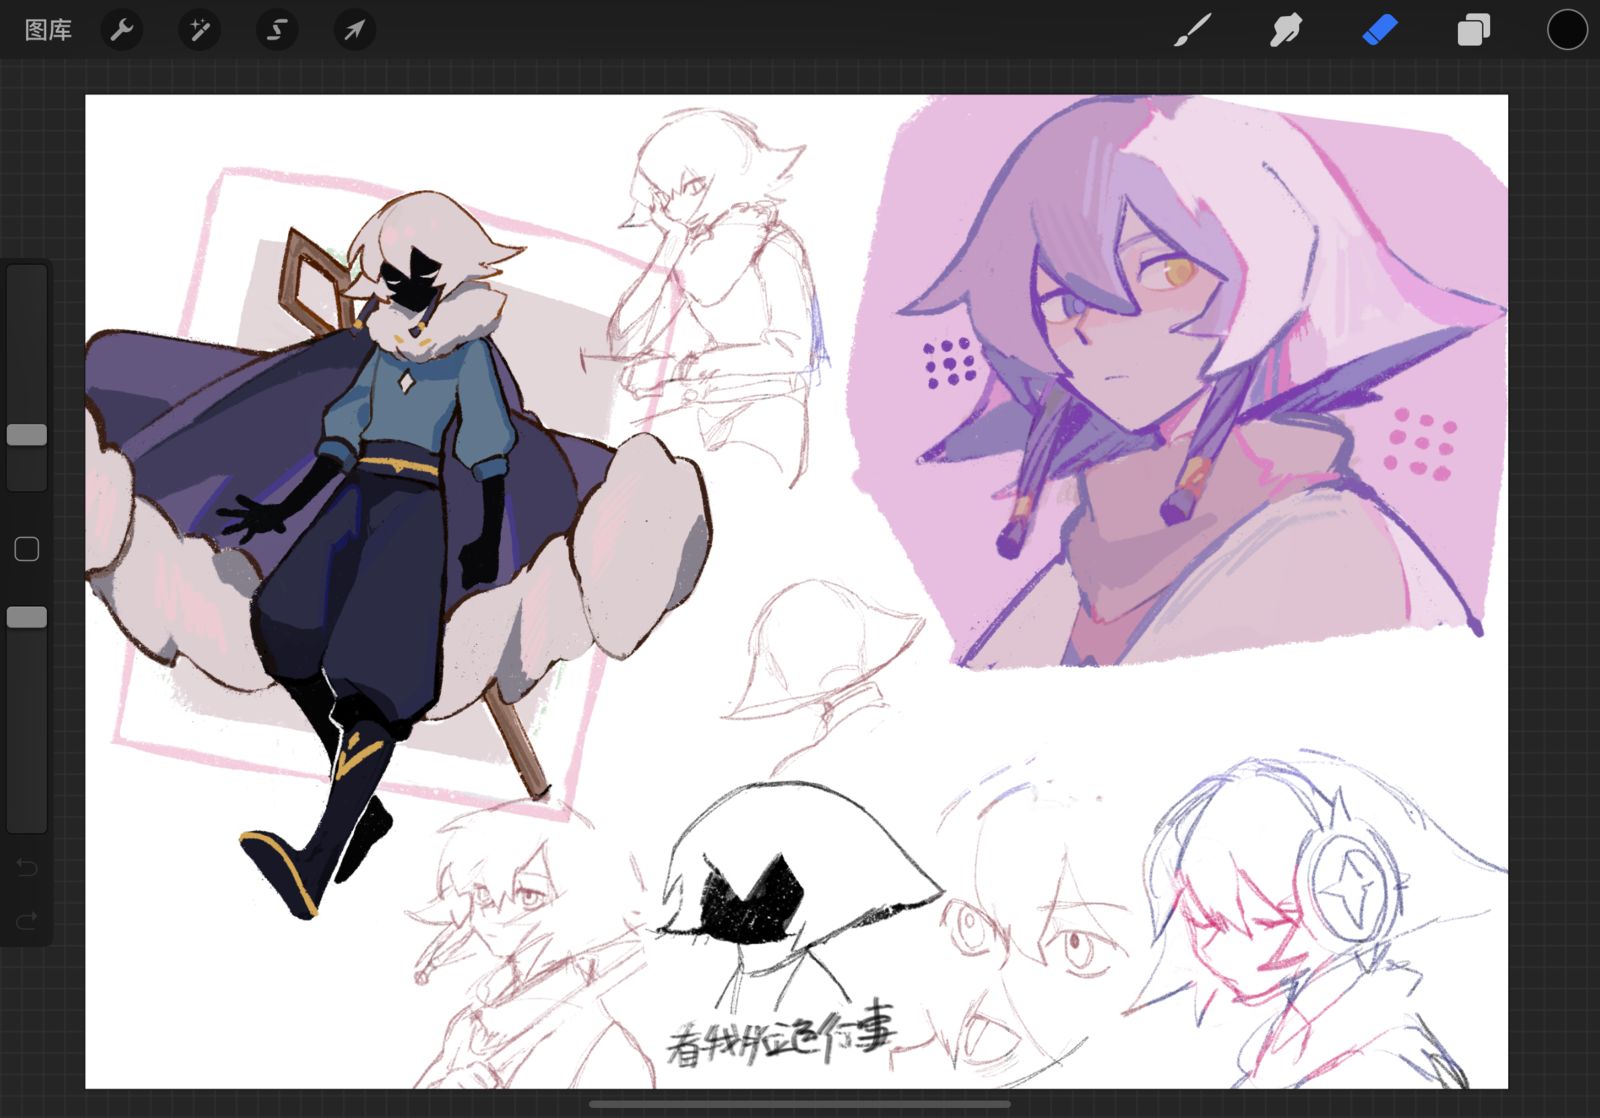Screen dimensions: 1600x1118
Task: Select the blue Eraser tool
Action: coord(1380,30)
